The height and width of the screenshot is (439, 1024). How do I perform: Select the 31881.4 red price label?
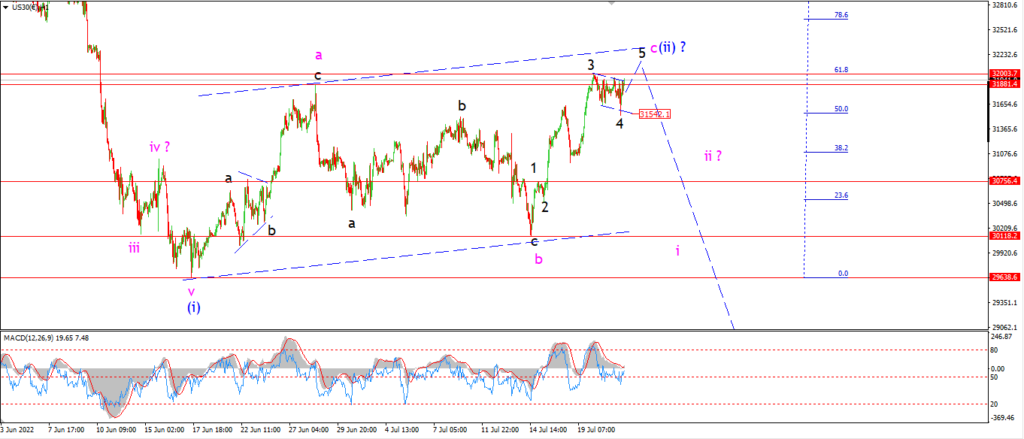click(1005, 84)
